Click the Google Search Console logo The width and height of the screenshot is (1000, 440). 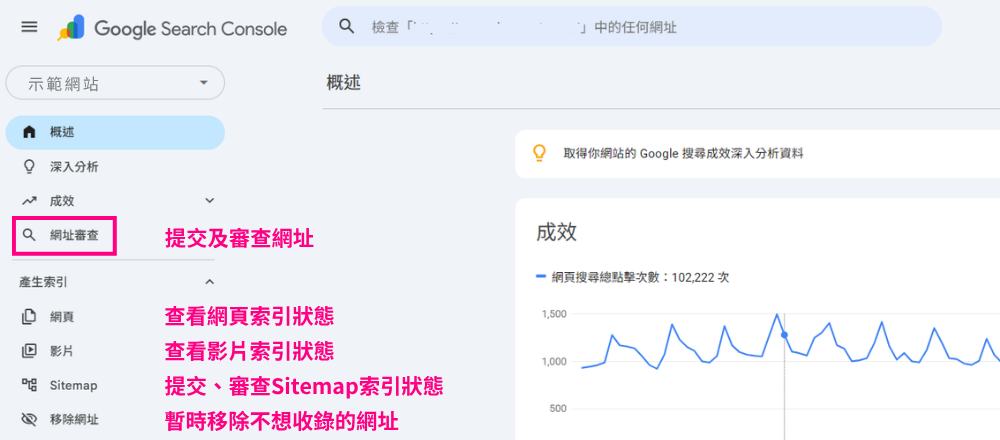[172, 29]
